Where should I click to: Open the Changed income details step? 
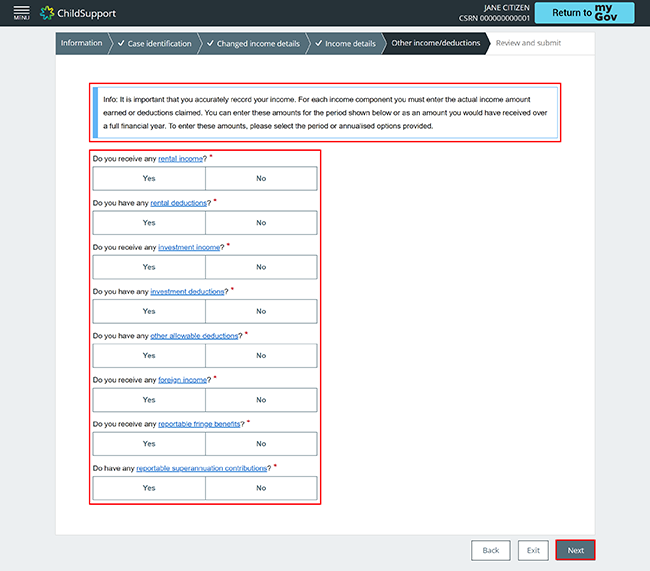[x=253, y=44]
